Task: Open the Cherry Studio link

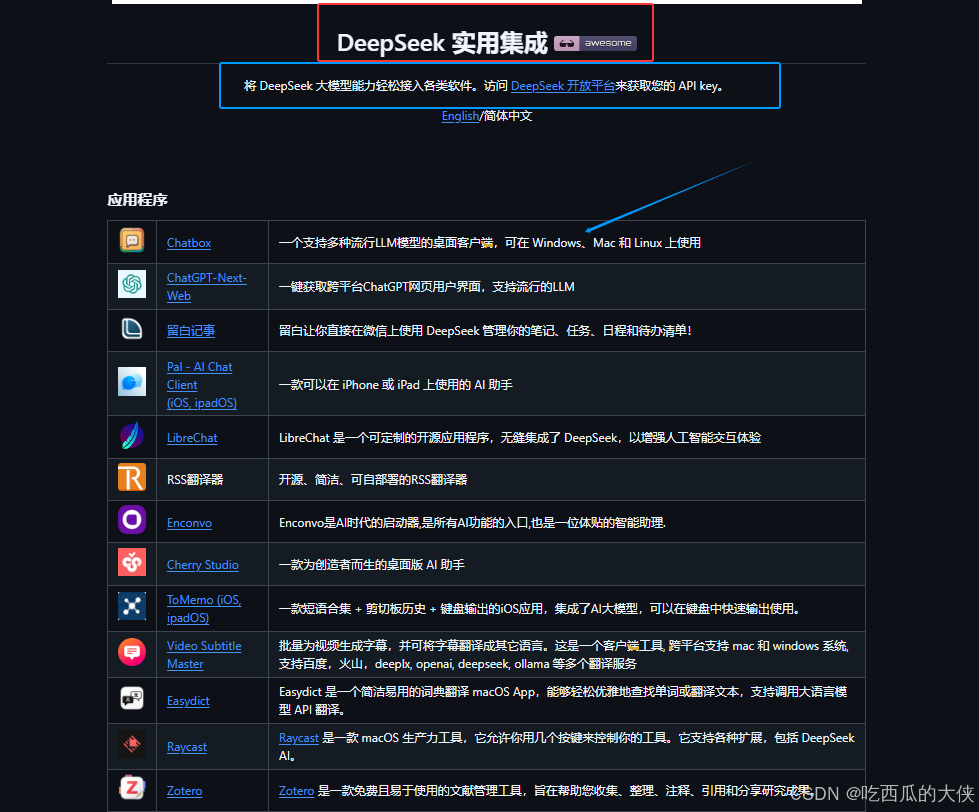Action: (202, 565)
